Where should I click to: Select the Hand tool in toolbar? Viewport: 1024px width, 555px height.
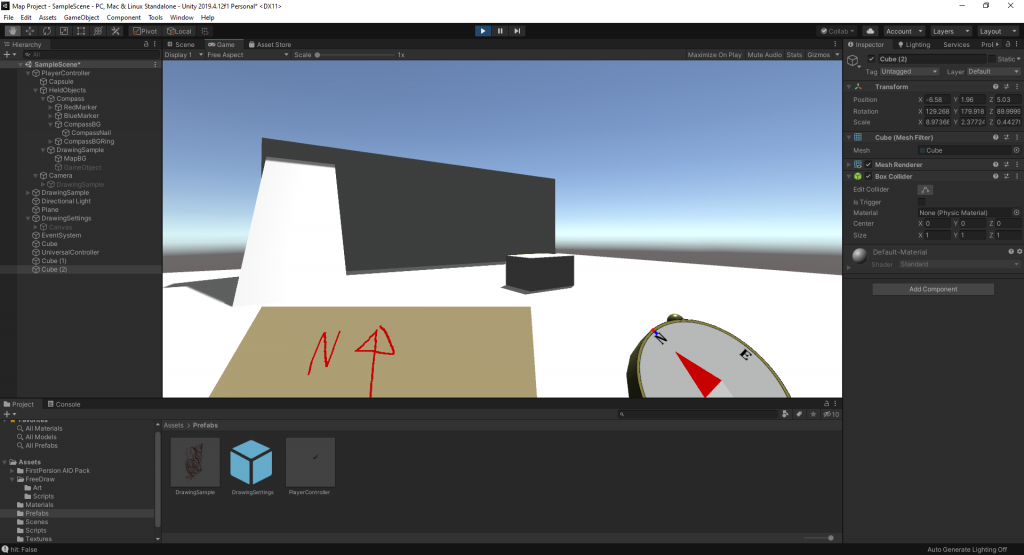tap(13, 31)
